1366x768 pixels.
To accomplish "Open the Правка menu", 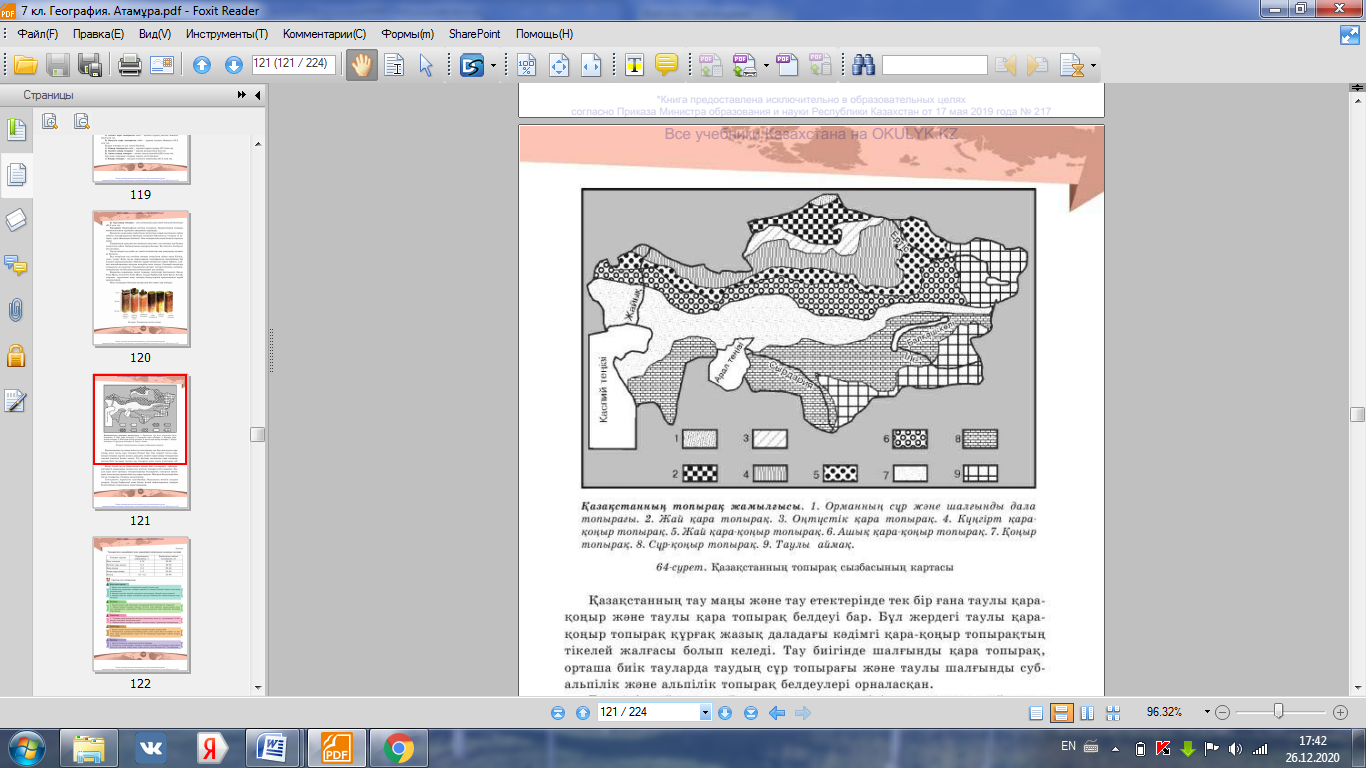I will (x=99, y=33).
